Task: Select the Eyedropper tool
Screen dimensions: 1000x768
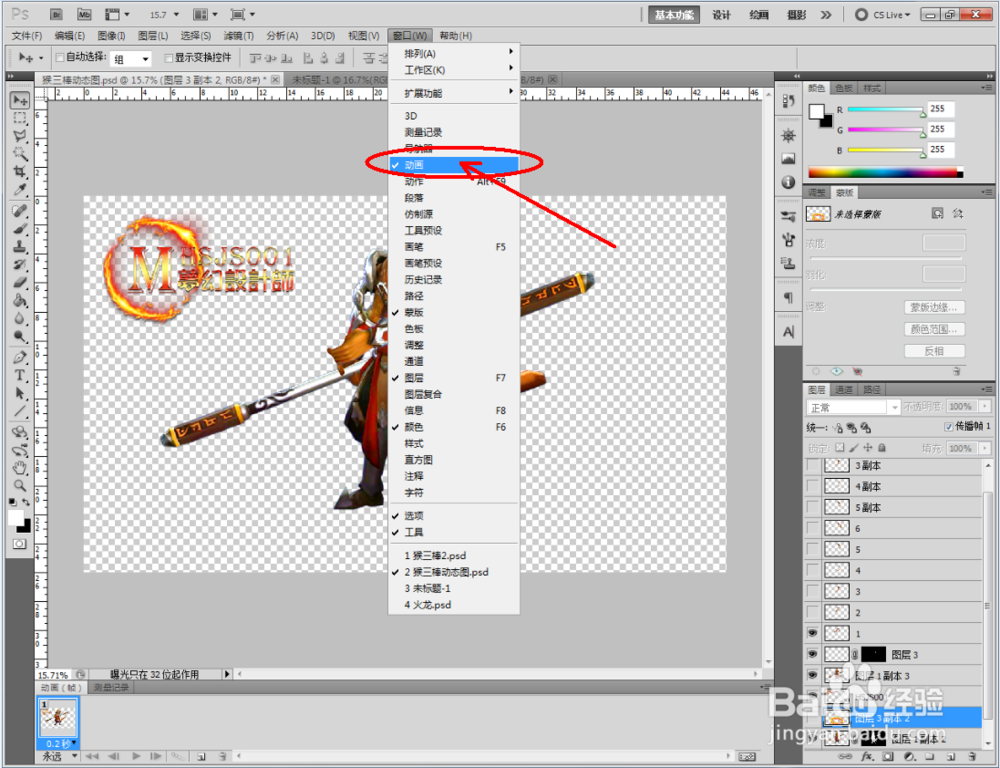Action: pyautogui.click(x=20, y=189)
